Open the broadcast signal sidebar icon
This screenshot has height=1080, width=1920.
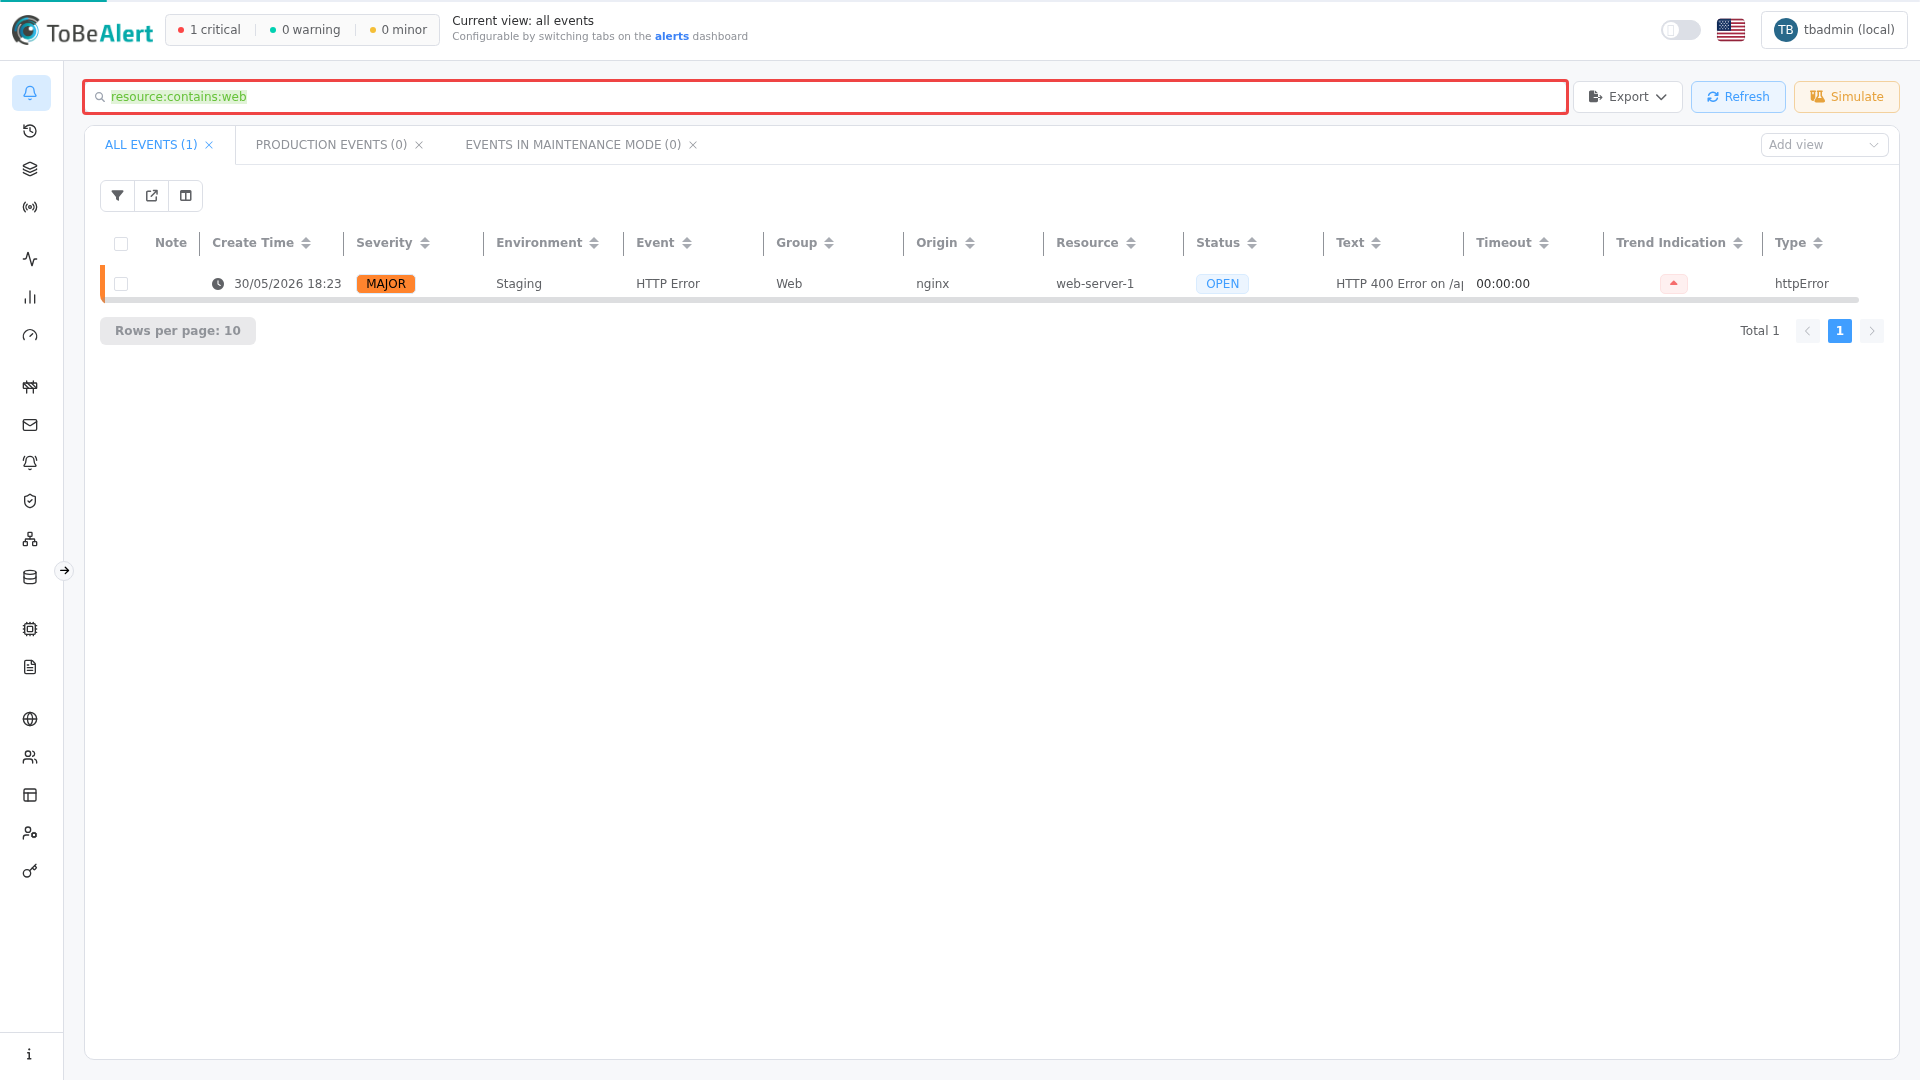click(x=30, y=207)
